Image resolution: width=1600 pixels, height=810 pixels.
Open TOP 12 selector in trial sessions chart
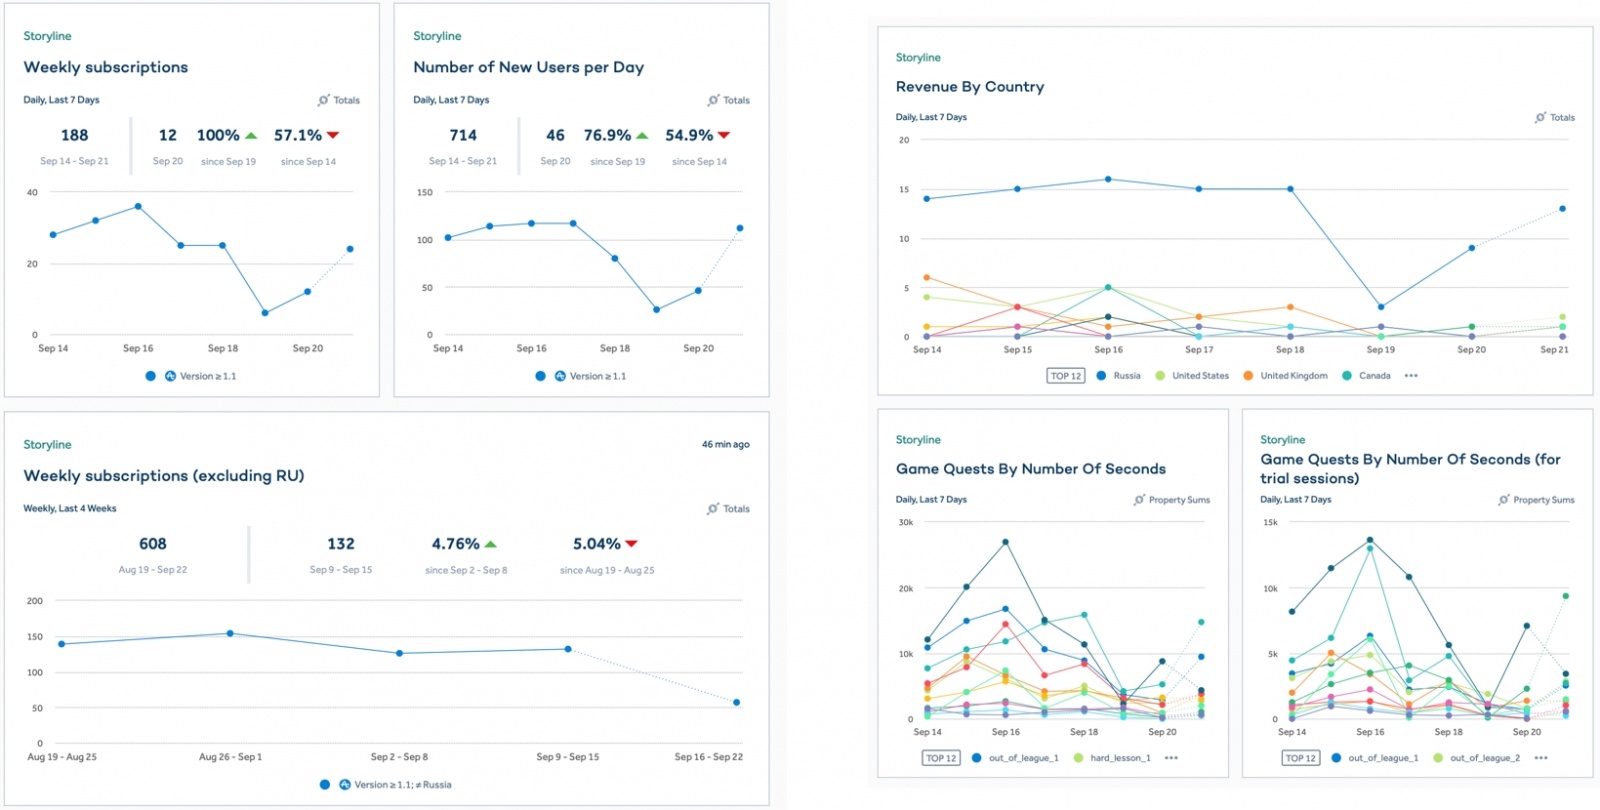coord(1300,758)
